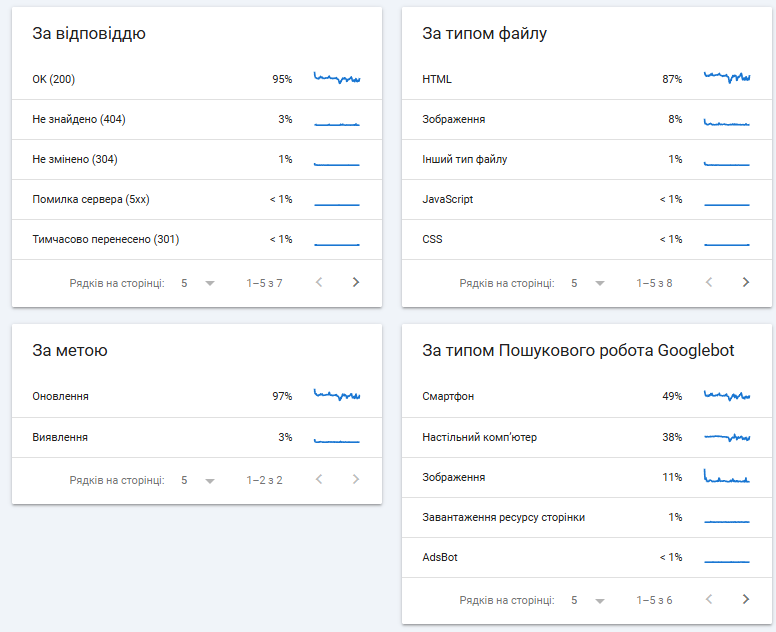Open rows-per-page dropdown in За типом файлу card
Screen dimensions: 776x632
pos(588,283)
